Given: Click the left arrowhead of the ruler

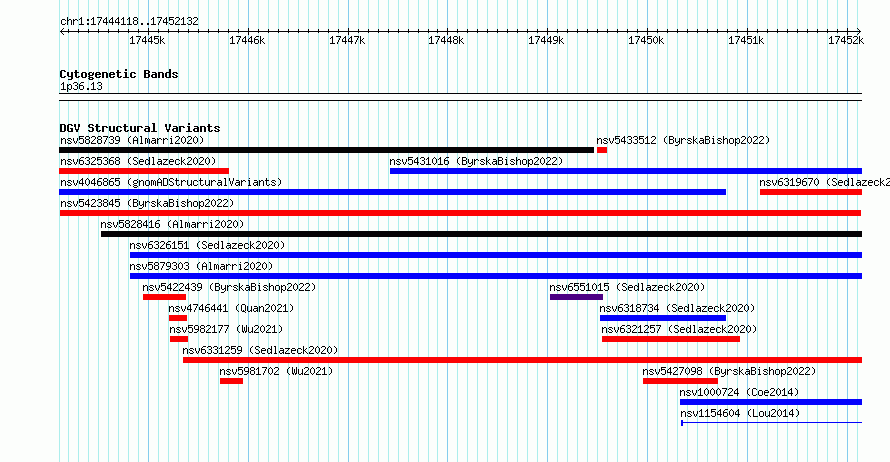Looking at the screenshot, I should 62,31.
